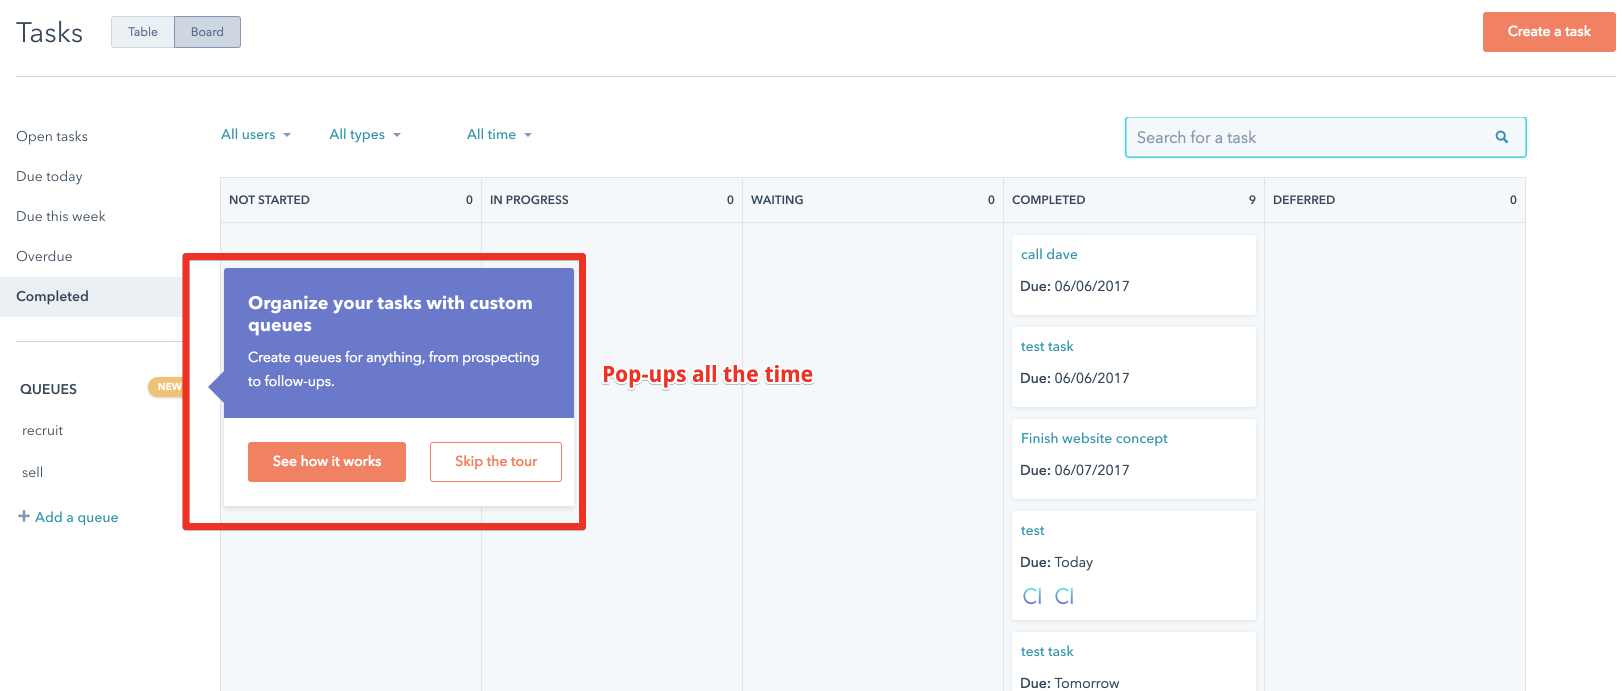Switch to the Board view

(207, 32)
